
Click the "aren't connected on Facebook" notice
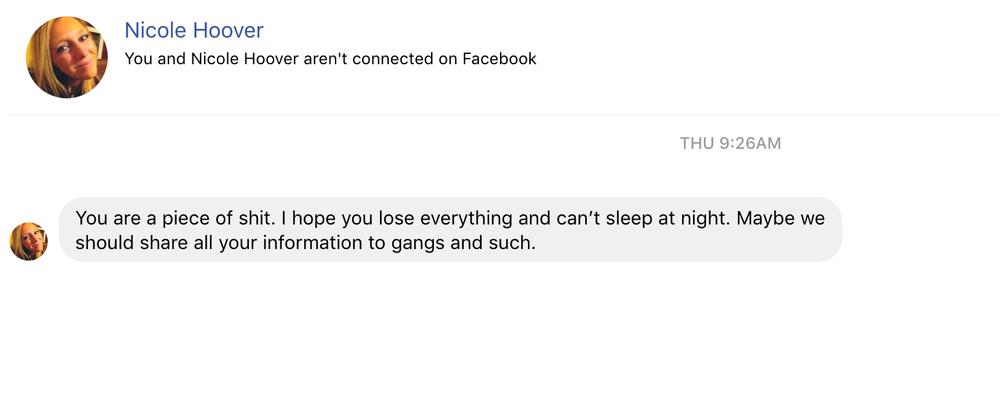pyautogui.click(x=330, y=59)
